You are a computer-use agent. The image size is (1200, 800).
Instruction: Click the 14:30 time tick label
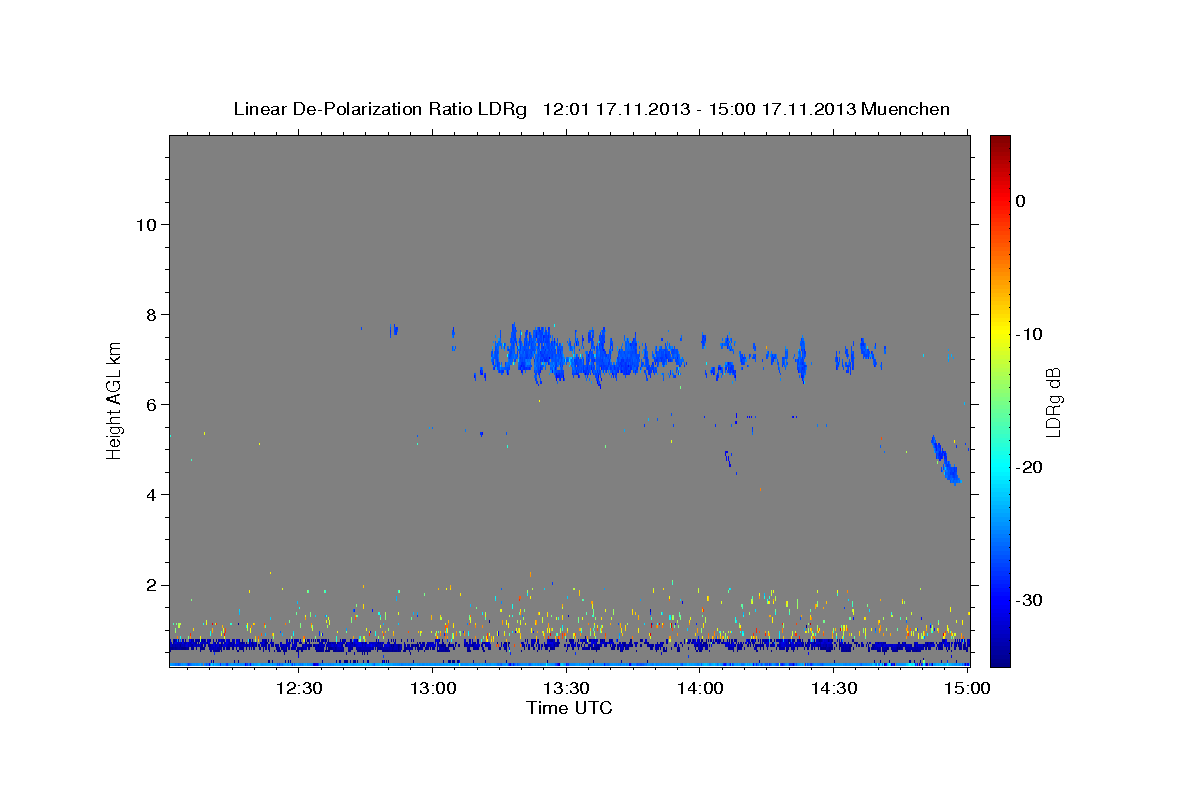pos(833,688)
